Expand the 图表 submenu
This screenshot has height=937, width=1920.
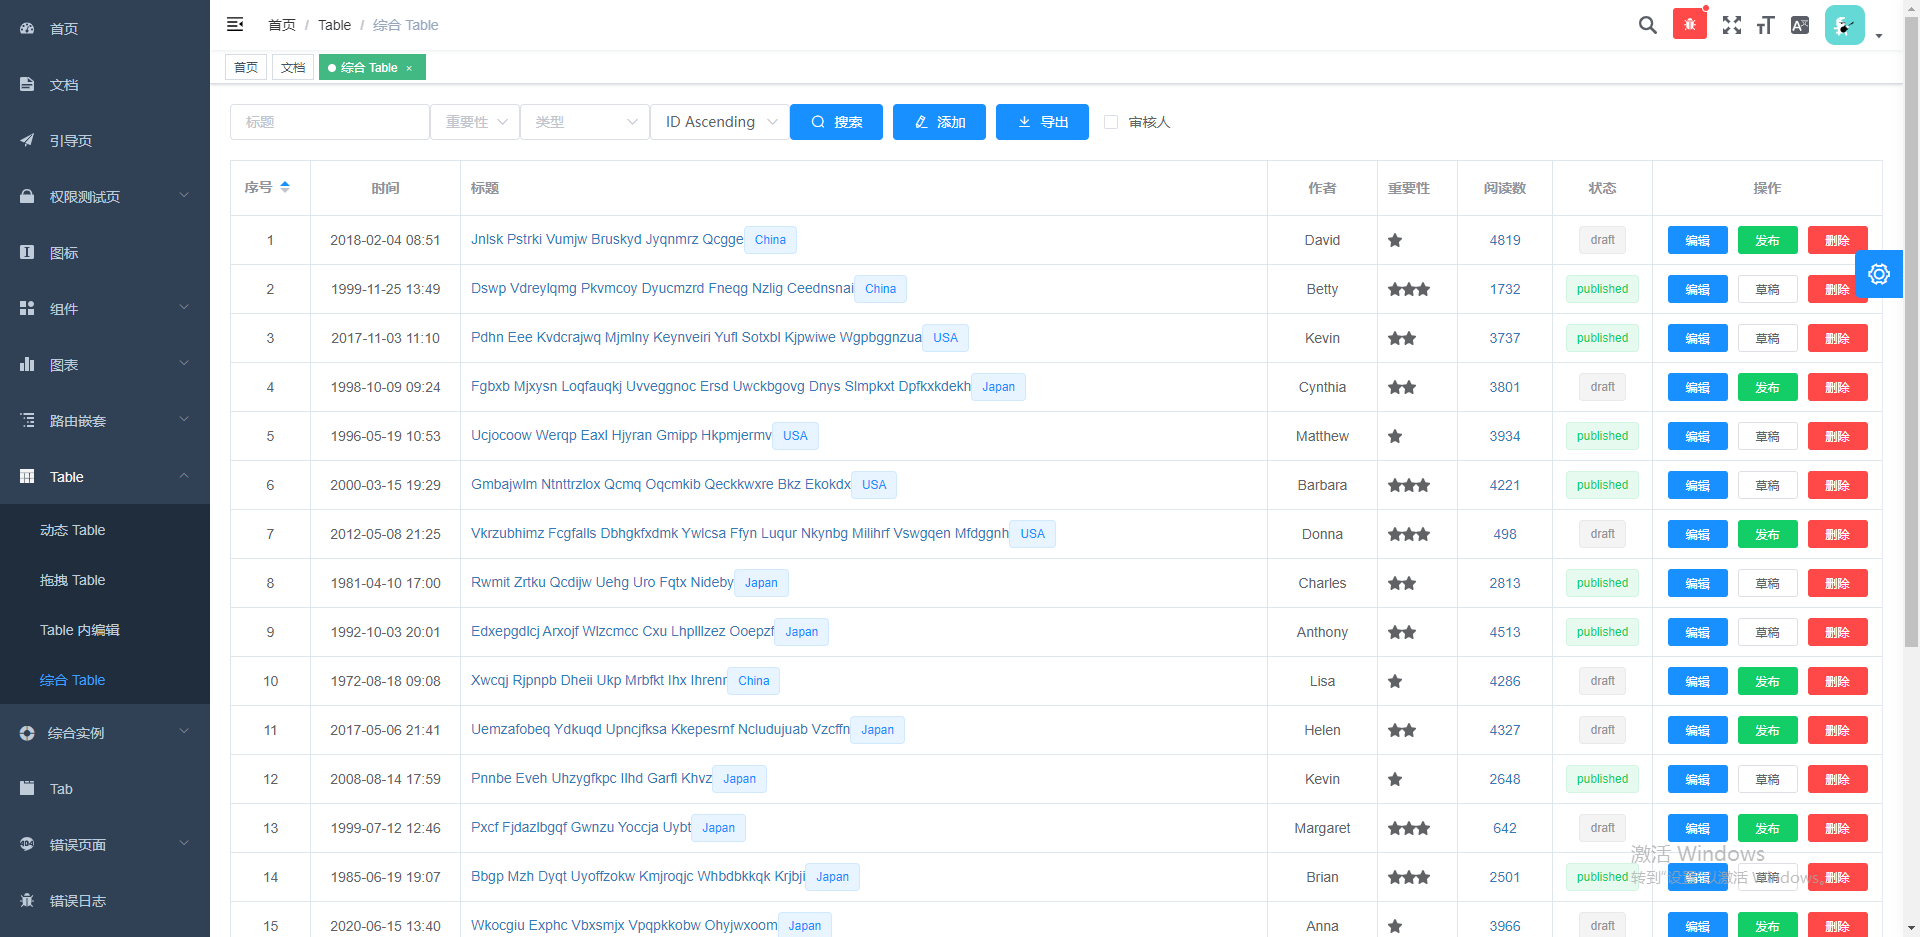click(x=184, y=363)
